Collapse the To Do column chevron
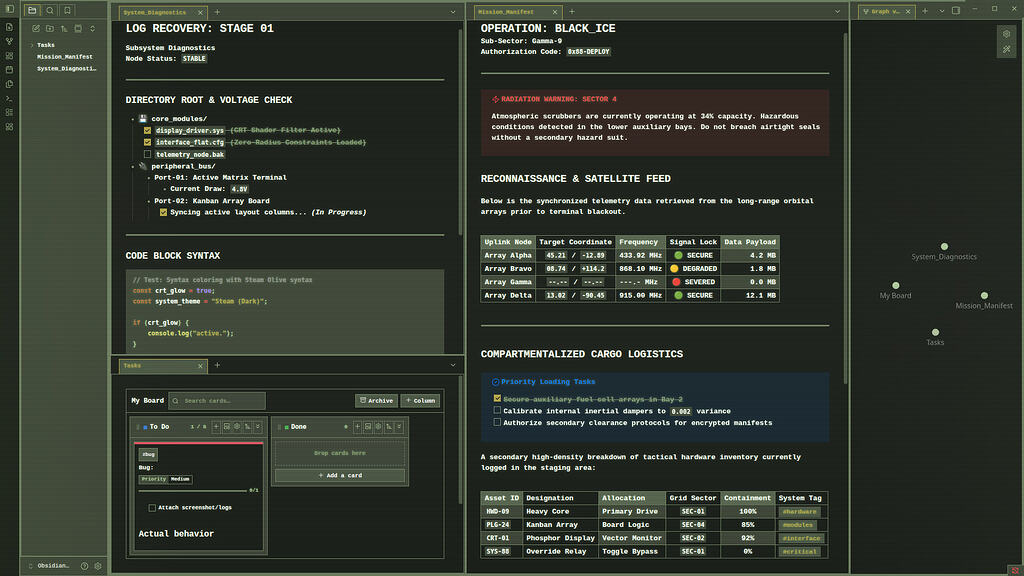This screenshot has width=1024, height=576. [258, 426]
